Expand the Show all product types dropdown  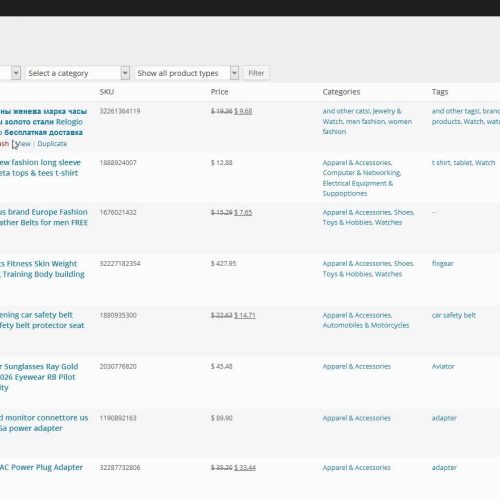click(x=187, y=73)
